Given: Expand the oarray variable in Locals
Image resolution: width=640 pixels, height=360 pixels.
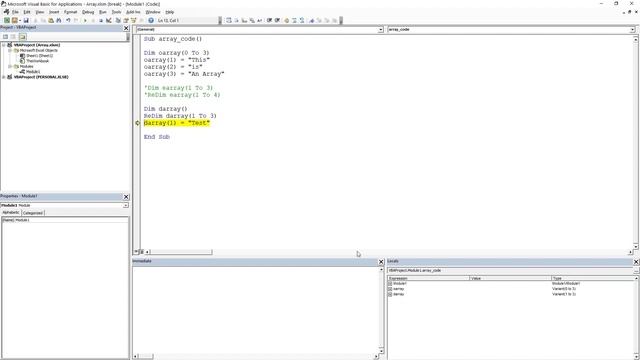Looking at the screenshot, I should tap(390, 289).
